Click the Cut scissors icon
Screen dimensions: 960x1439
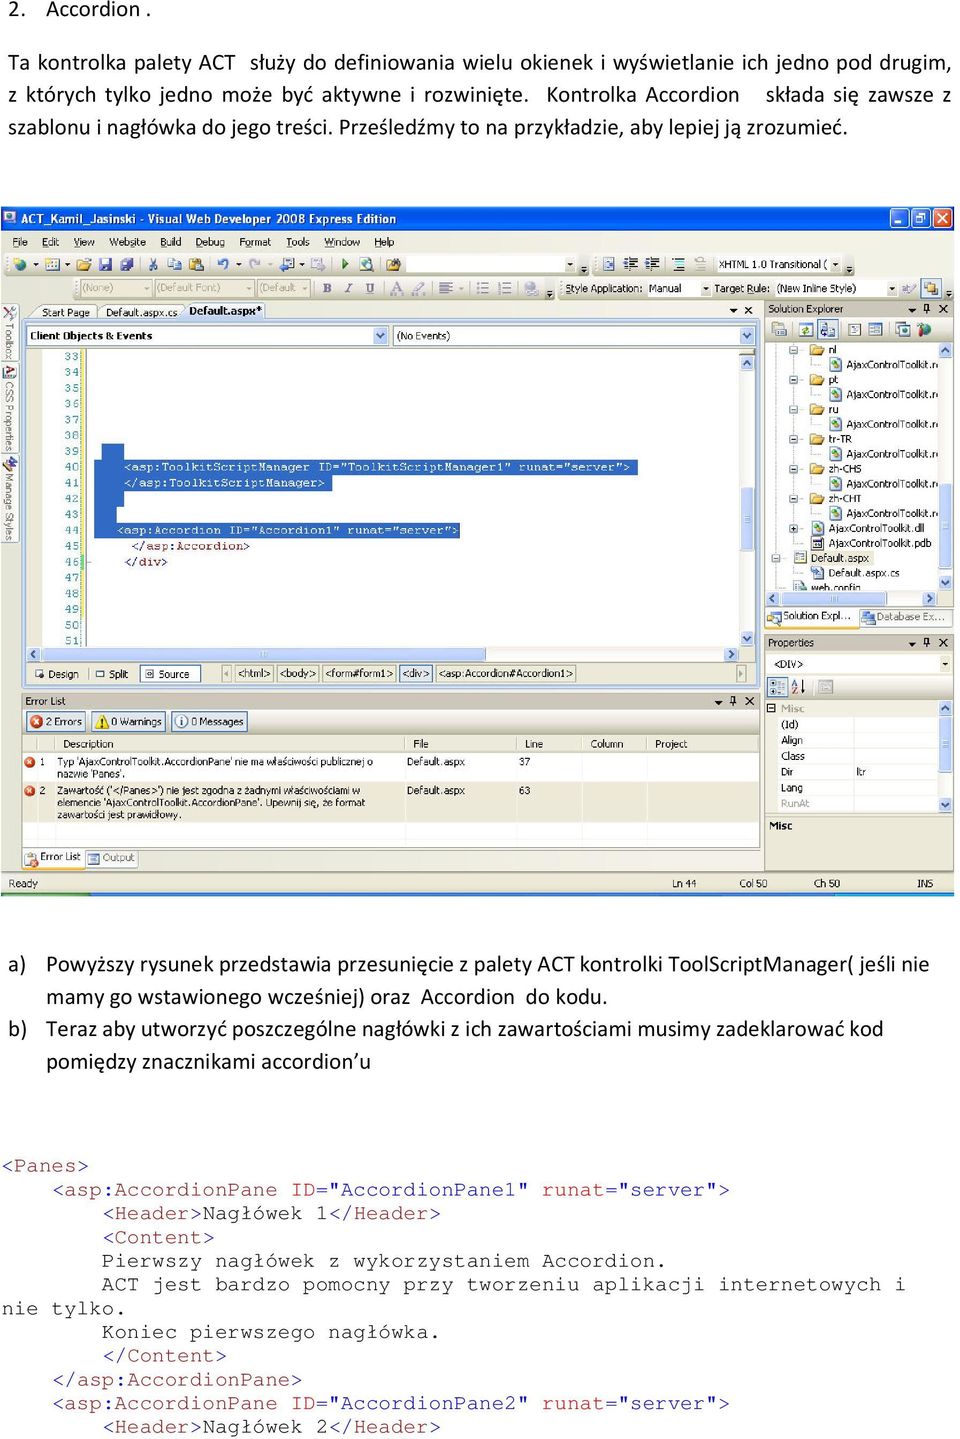153,264
